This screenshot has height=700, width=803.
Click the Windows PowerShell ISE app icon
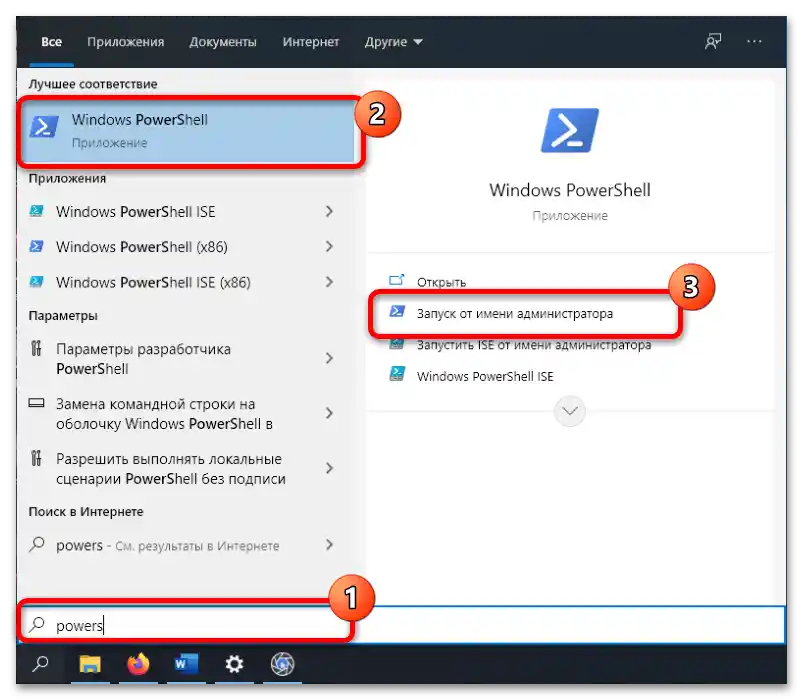coord(36,211)
